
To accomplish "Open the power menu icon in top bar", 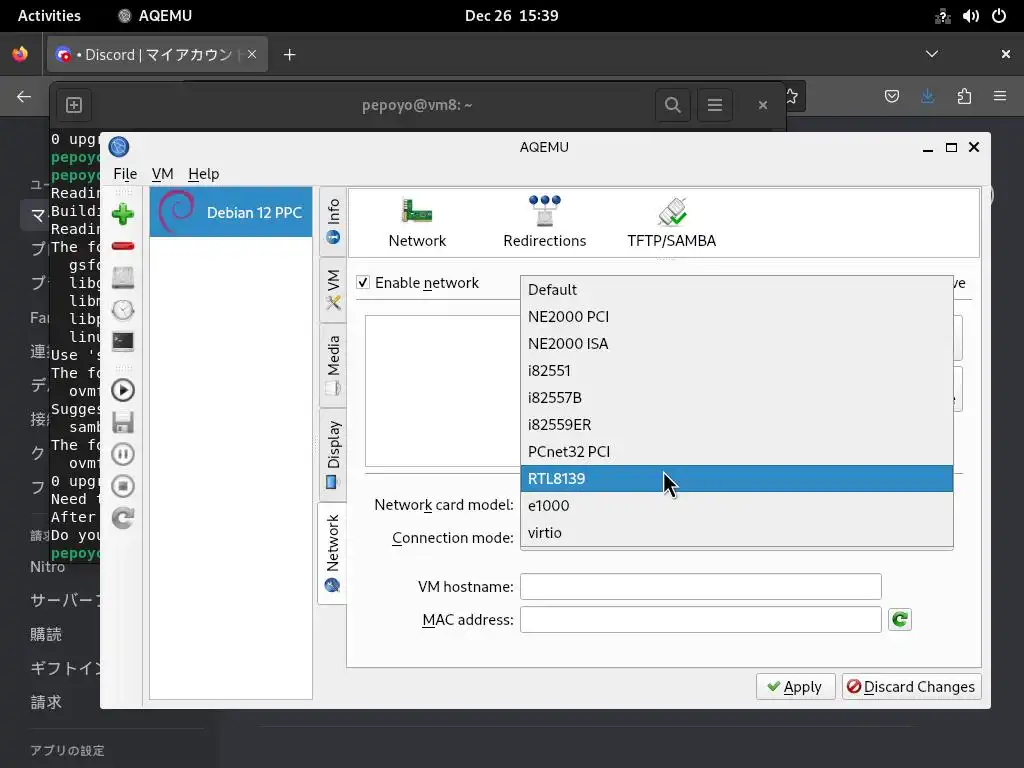I will click(x=999, y=16).
